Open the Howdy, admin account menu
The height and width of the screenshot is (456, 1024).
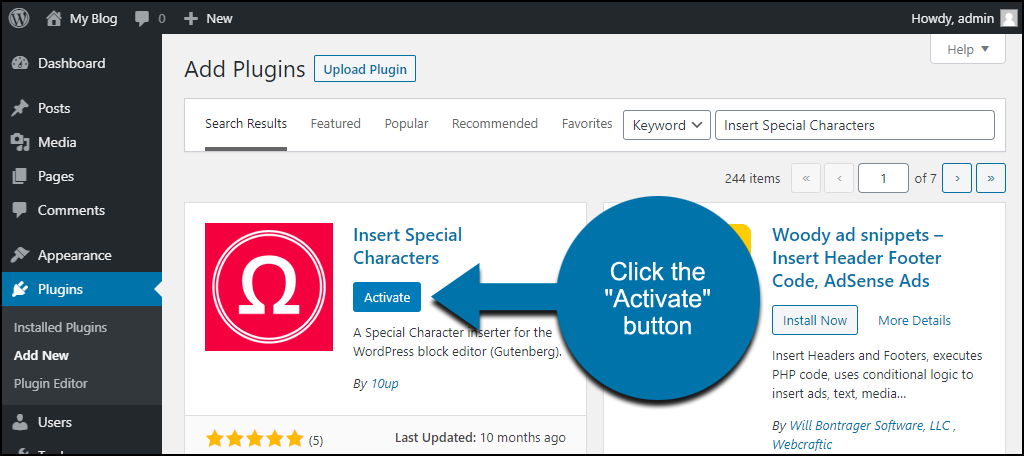(964, 19)
